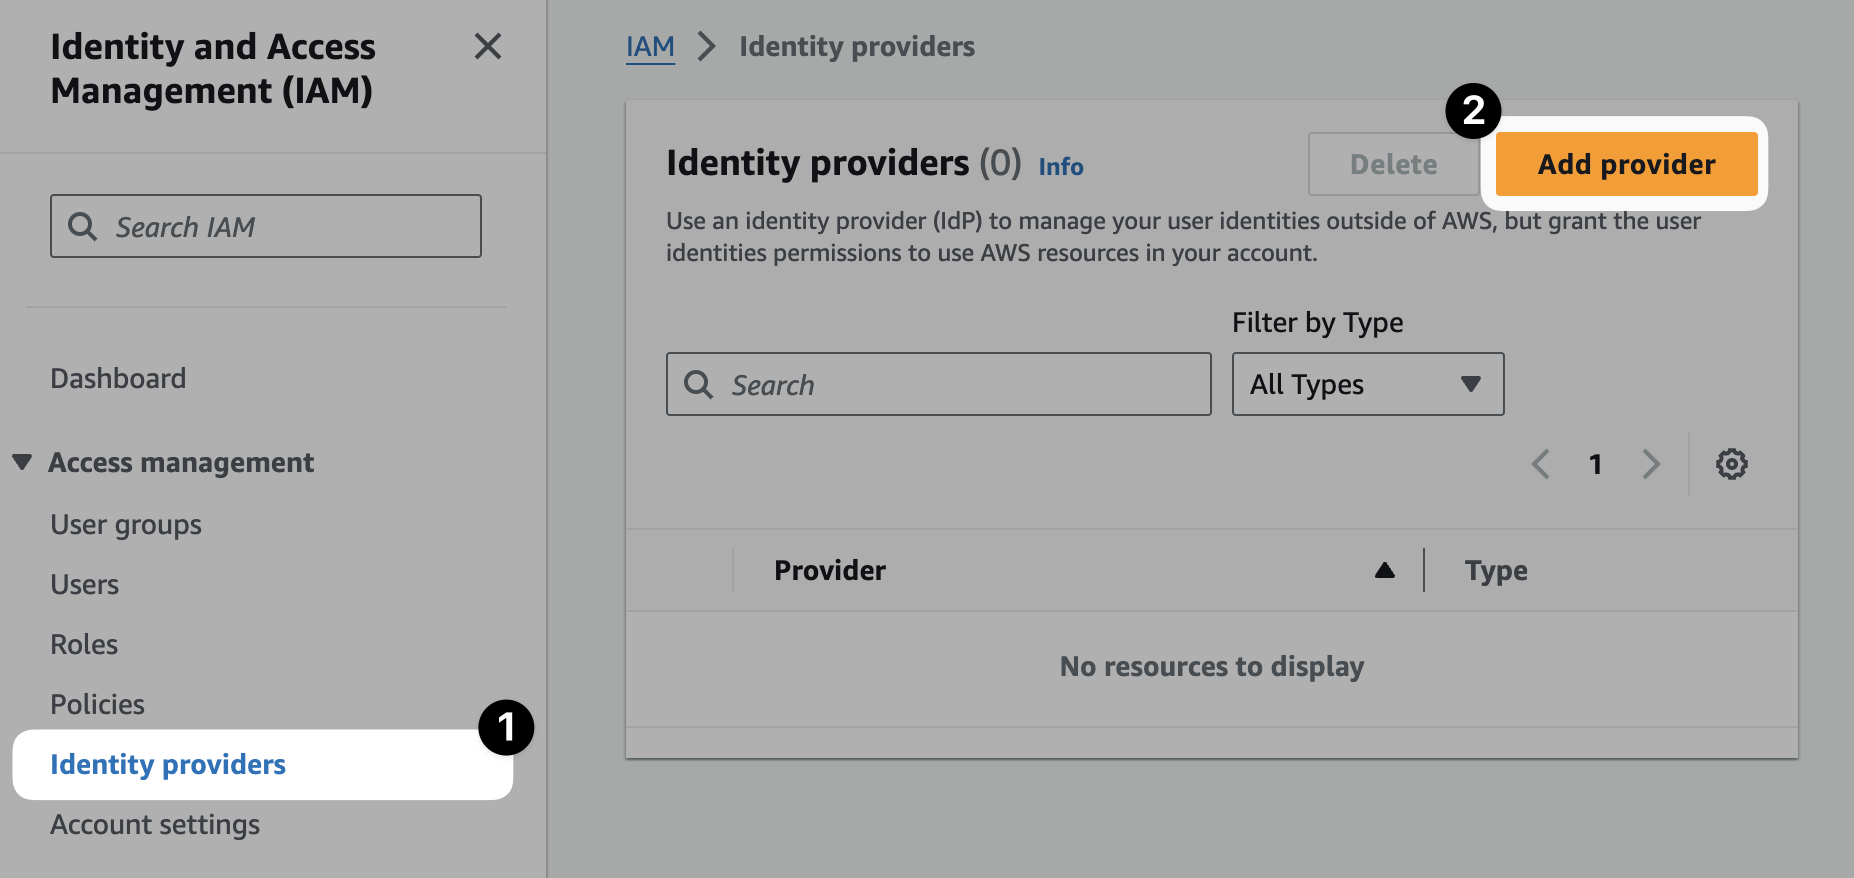Navigate to Users page
This screenshot has height=878, width=1854.
tap(85, 585)
